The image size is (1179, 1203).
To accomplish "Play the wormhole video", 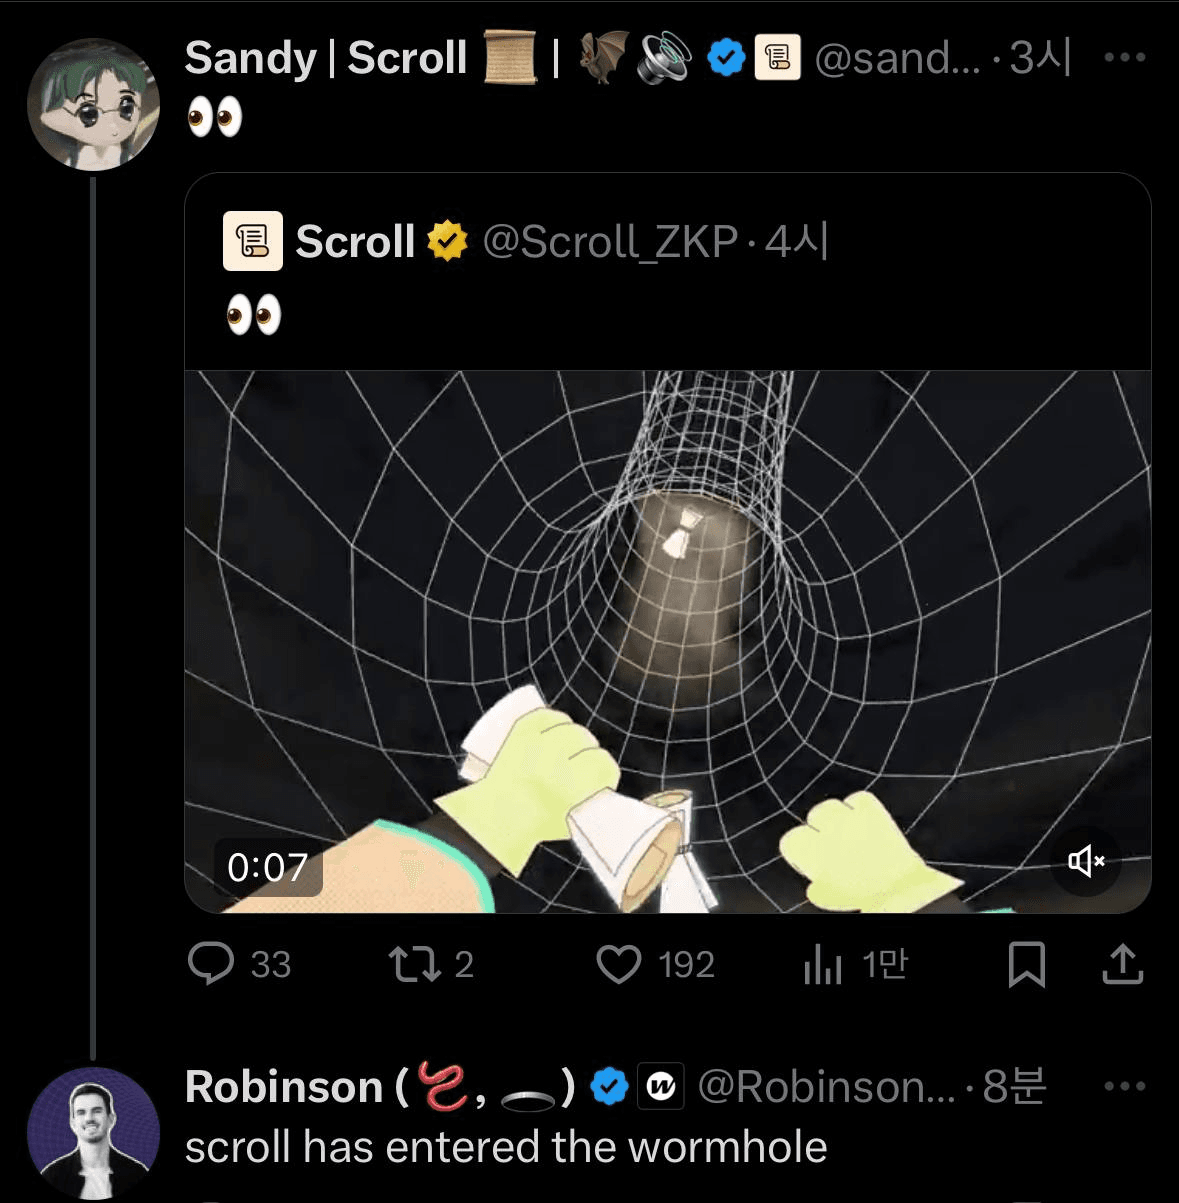I will (668, 640).
